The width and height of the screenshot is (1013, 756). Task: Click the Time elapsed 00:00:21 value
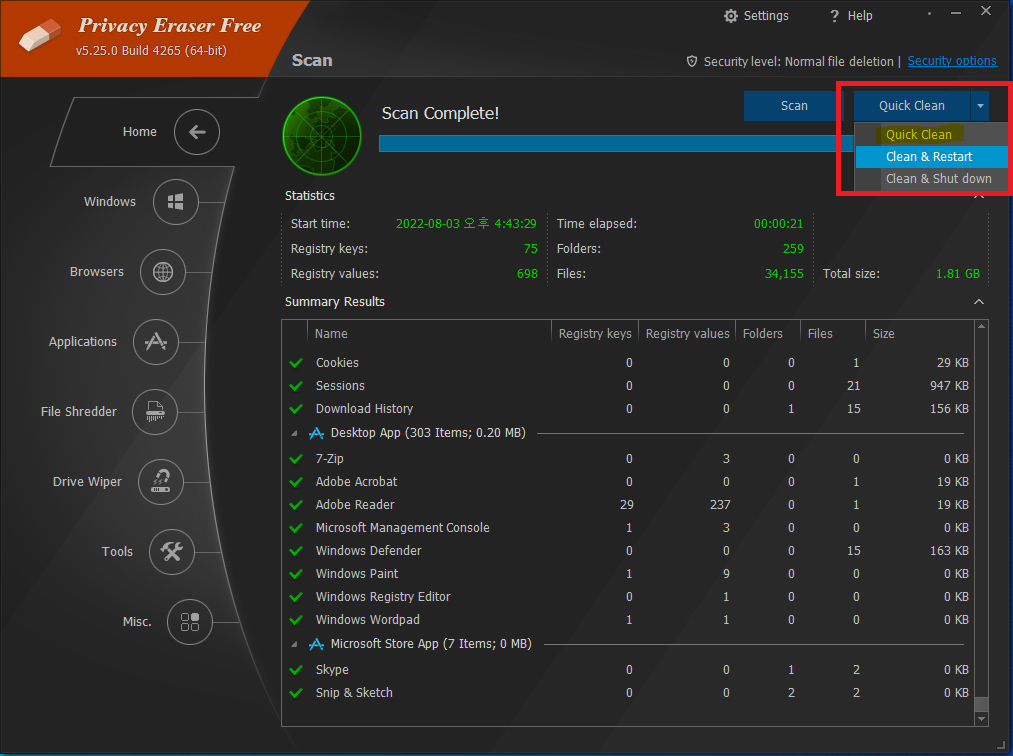pyautogui.click(x=778, y=224)
